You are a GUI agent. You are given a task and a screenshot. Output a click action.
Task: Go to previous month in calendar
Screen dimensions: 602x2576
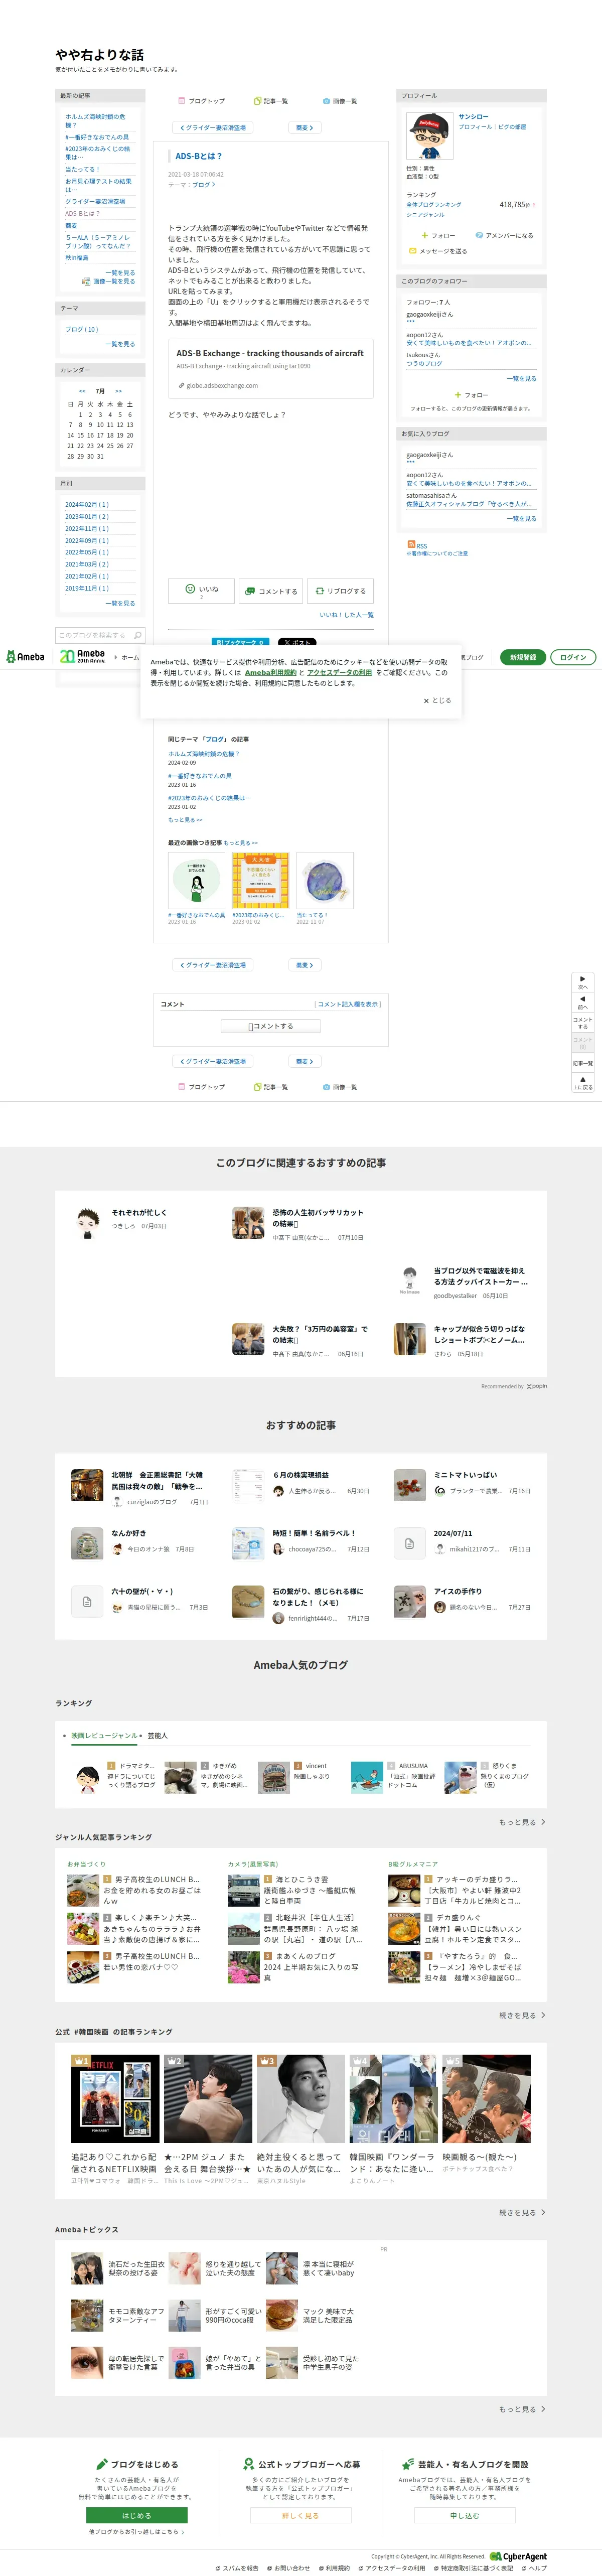click(x=82, y=391)
